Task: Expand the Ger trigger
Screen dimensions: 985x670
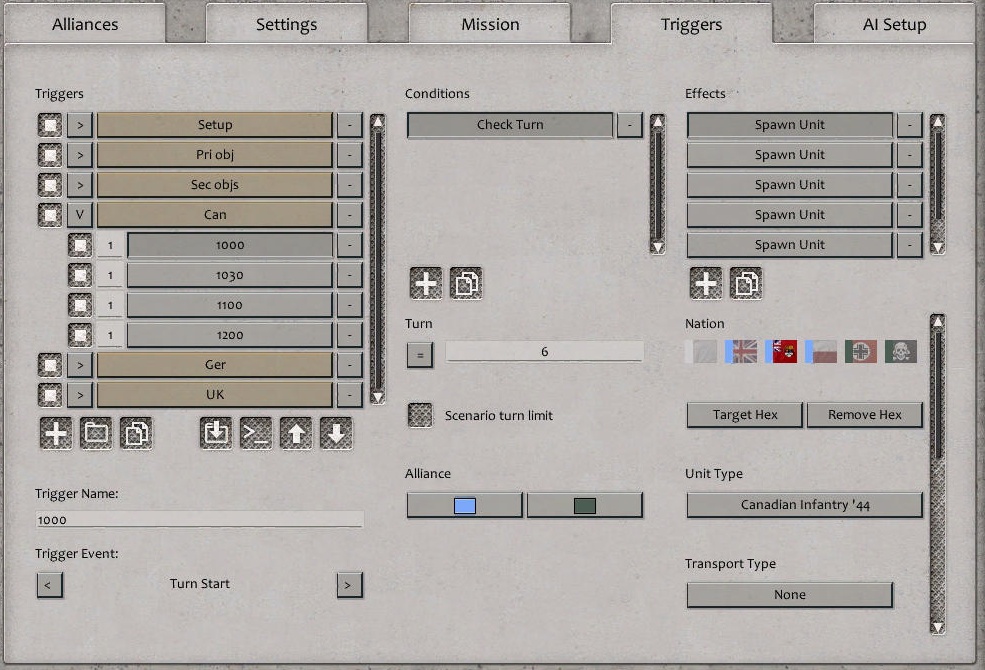Action: click(80, 364)
